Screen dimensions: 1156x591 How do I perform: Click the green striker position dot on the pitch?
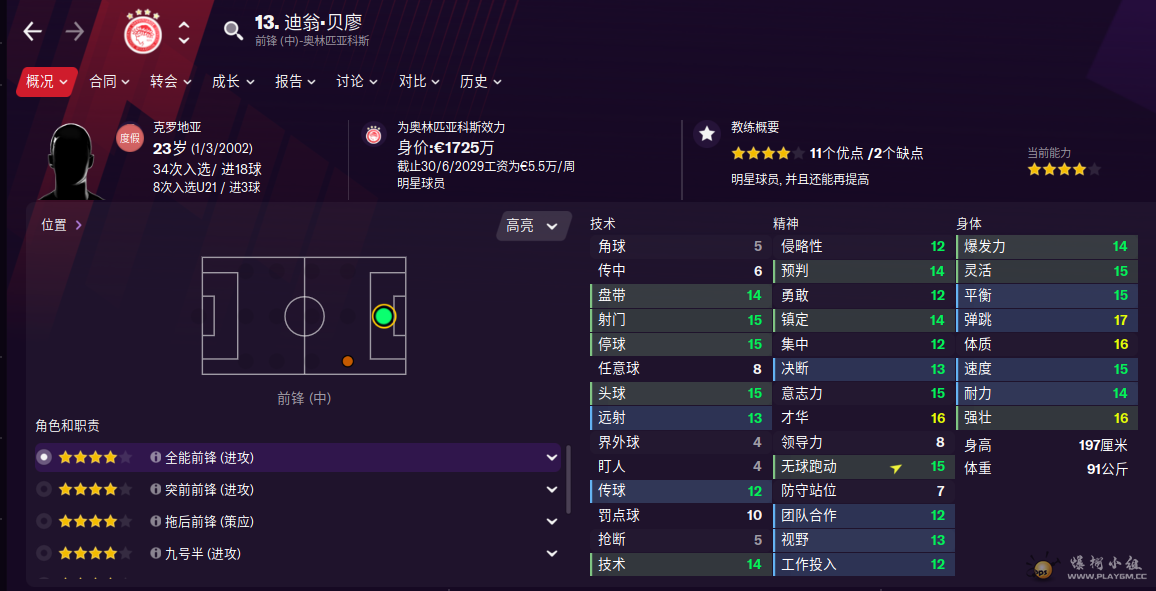383,317
